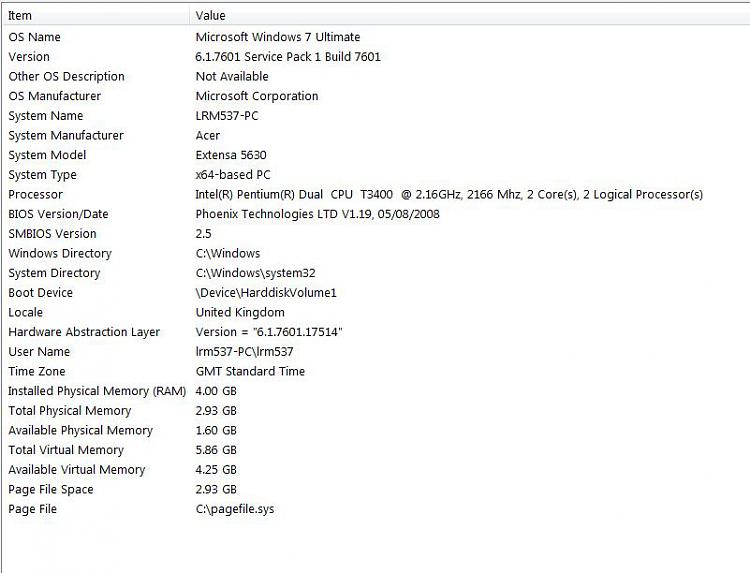Select value C:\Windows

tap(228, 253)
